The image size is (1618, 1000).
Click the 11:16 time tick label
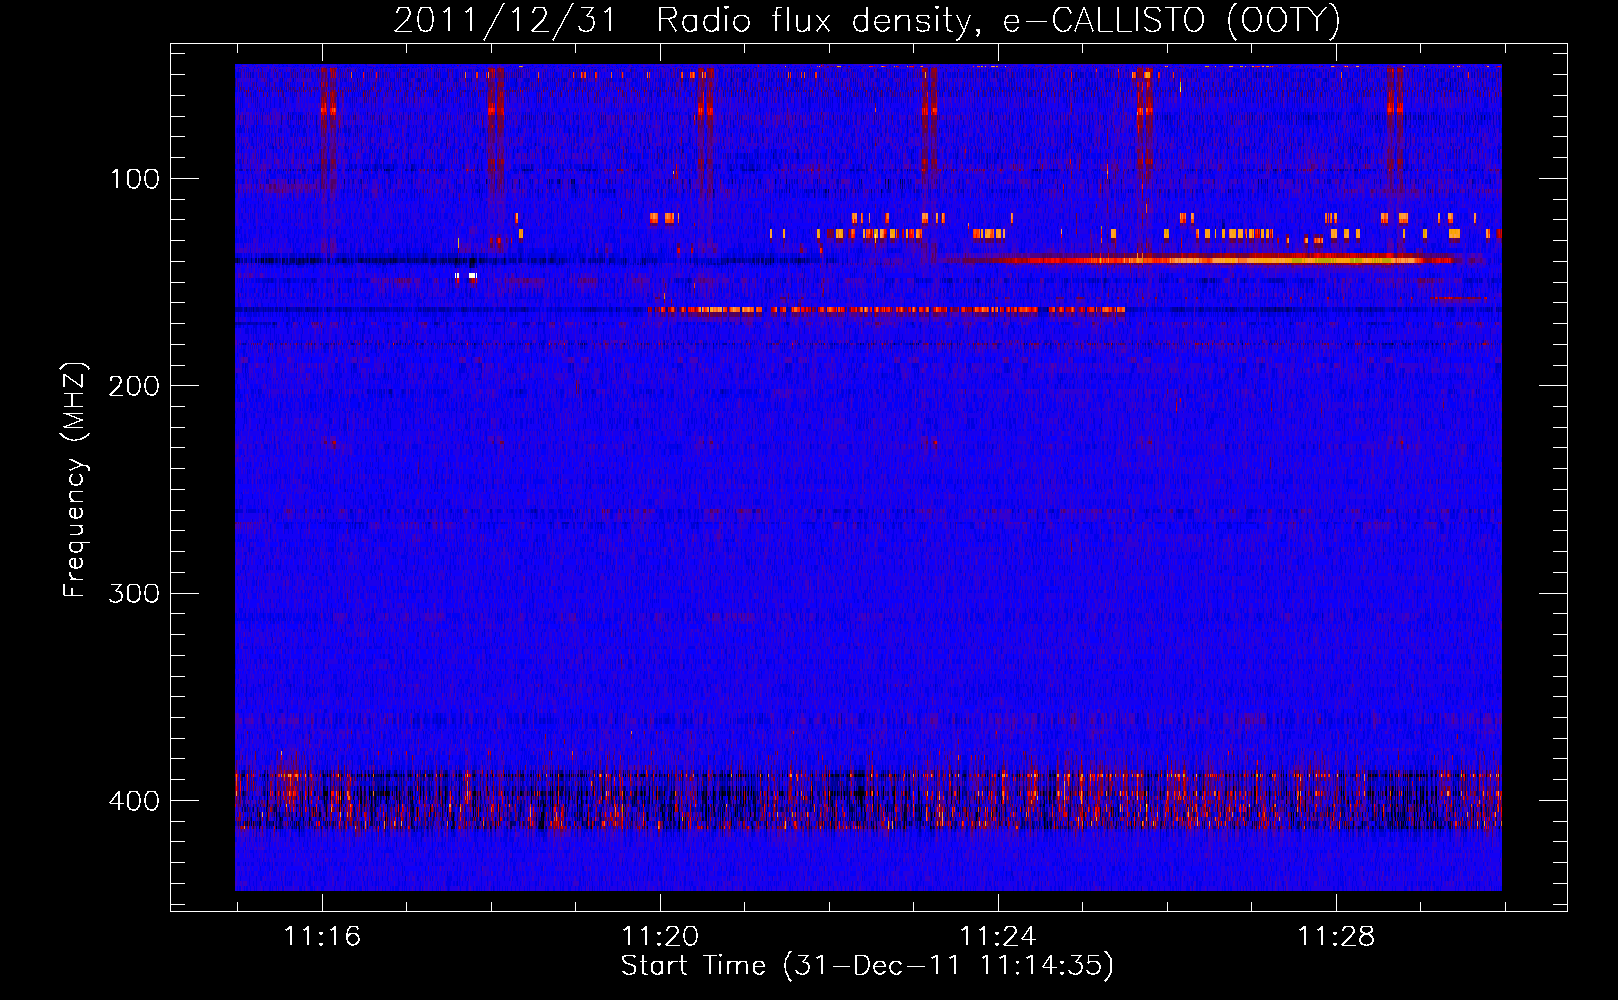click(322, 937)
